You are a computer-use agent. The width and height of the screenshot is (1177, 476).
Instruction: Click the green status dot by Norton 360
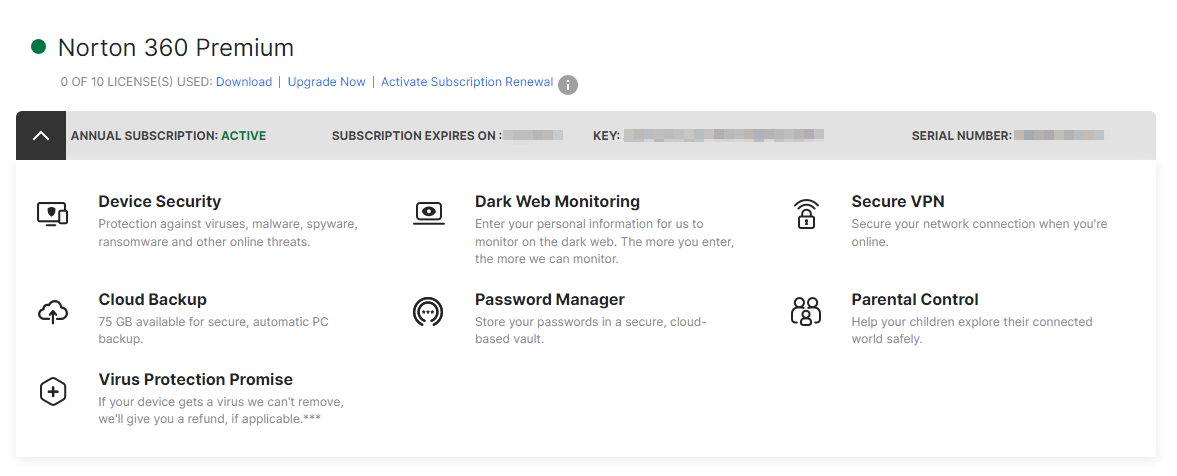click(39, 47)
